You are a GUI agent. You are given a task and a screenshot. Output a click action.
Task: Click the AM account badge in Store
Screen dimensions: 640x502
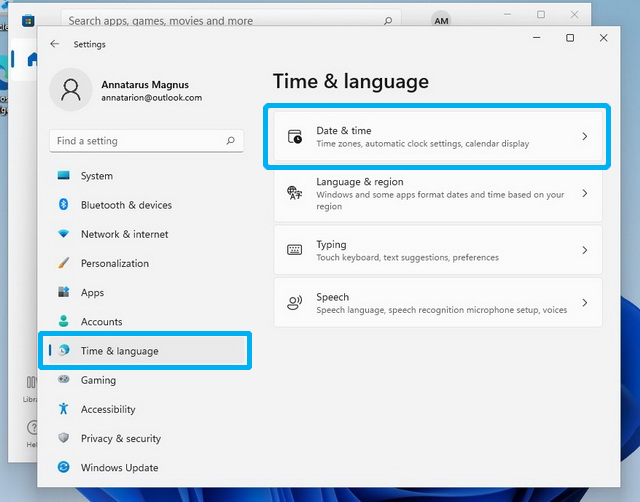[x=441, y=20]
